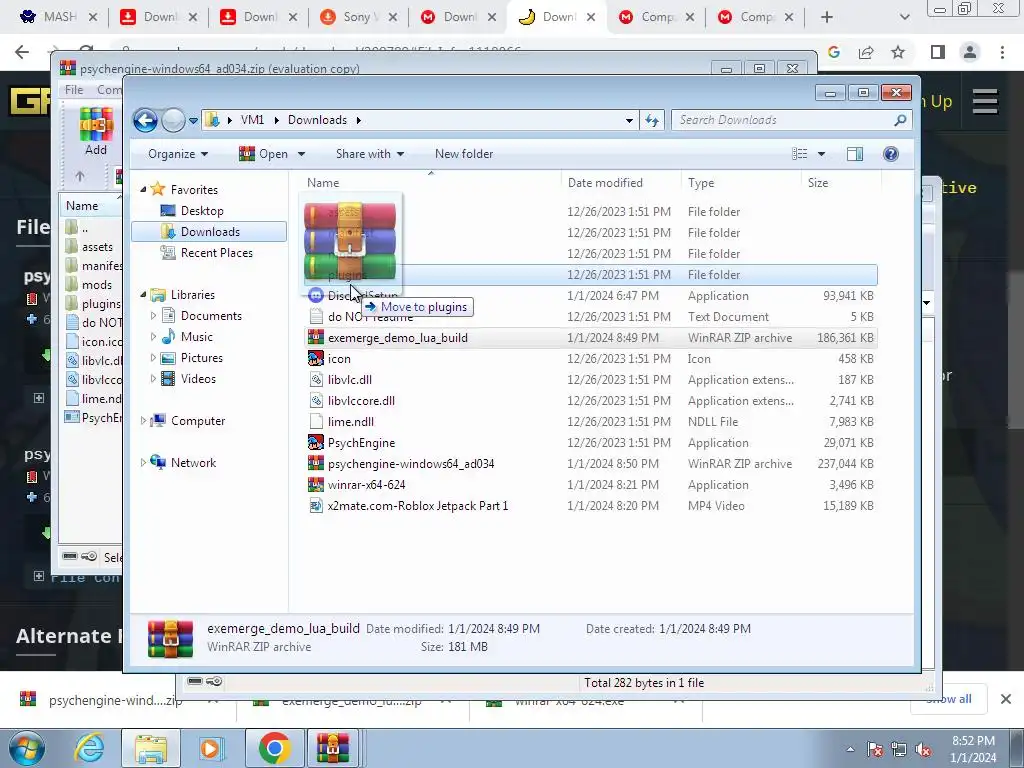The image size is (1024, 768).
Task: Click the New folder button
Action: (464, 154)
